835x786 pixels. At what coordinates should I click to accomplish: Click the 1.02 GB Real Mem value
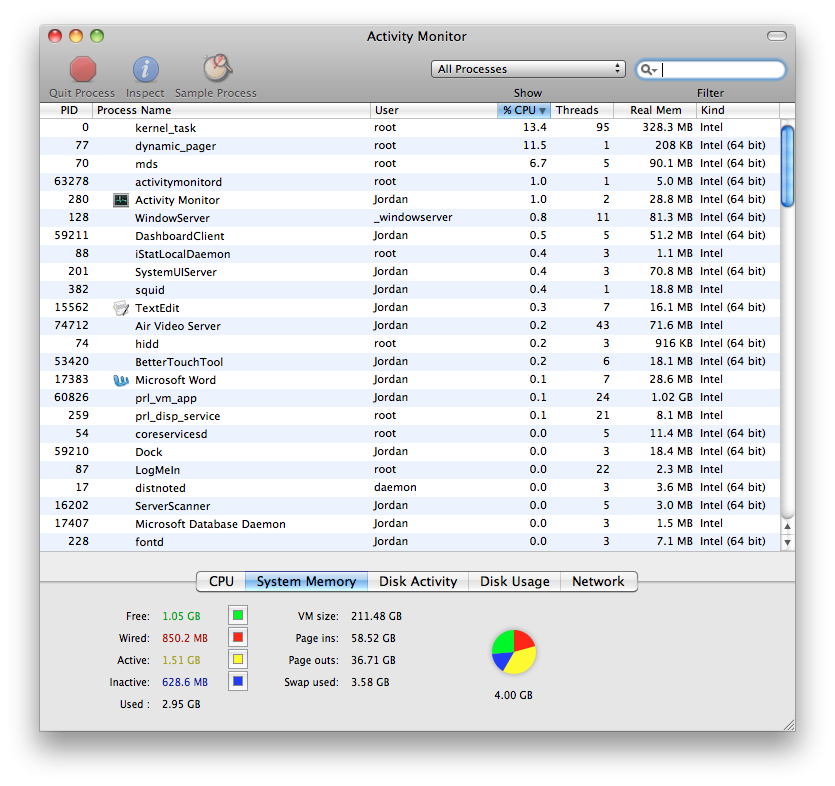[x=672, y=397]
